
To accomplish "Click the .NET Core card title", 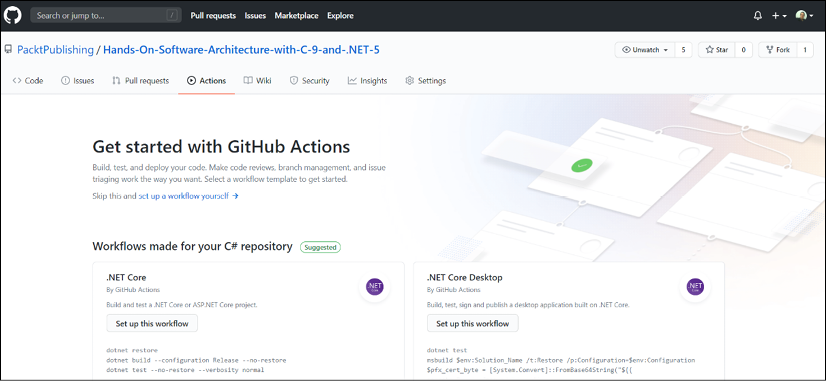I will point(126,277).
